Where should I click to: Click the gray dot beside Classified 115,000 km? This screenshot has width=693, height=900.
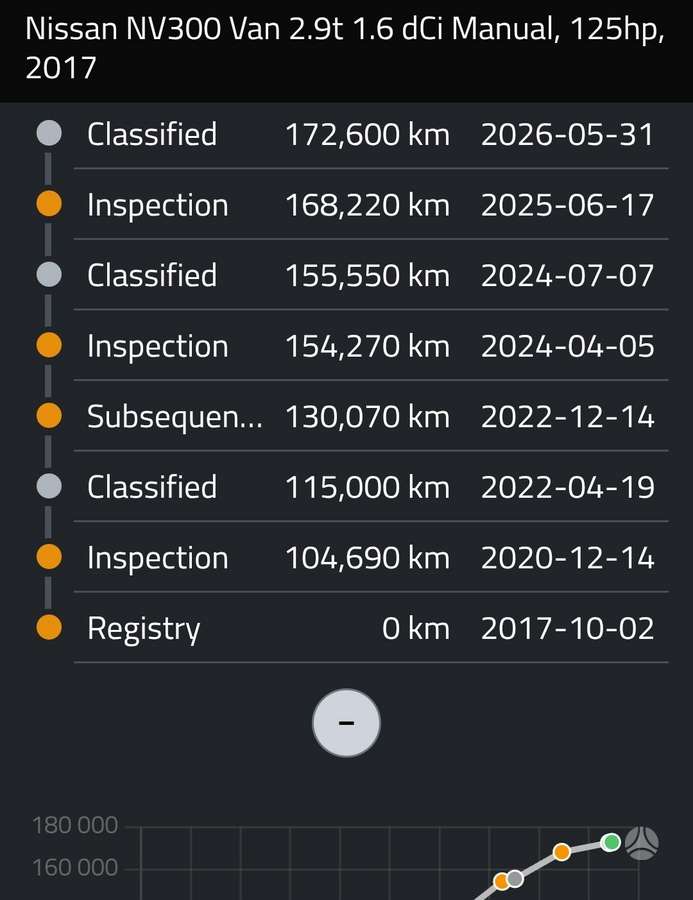[49, 486]
